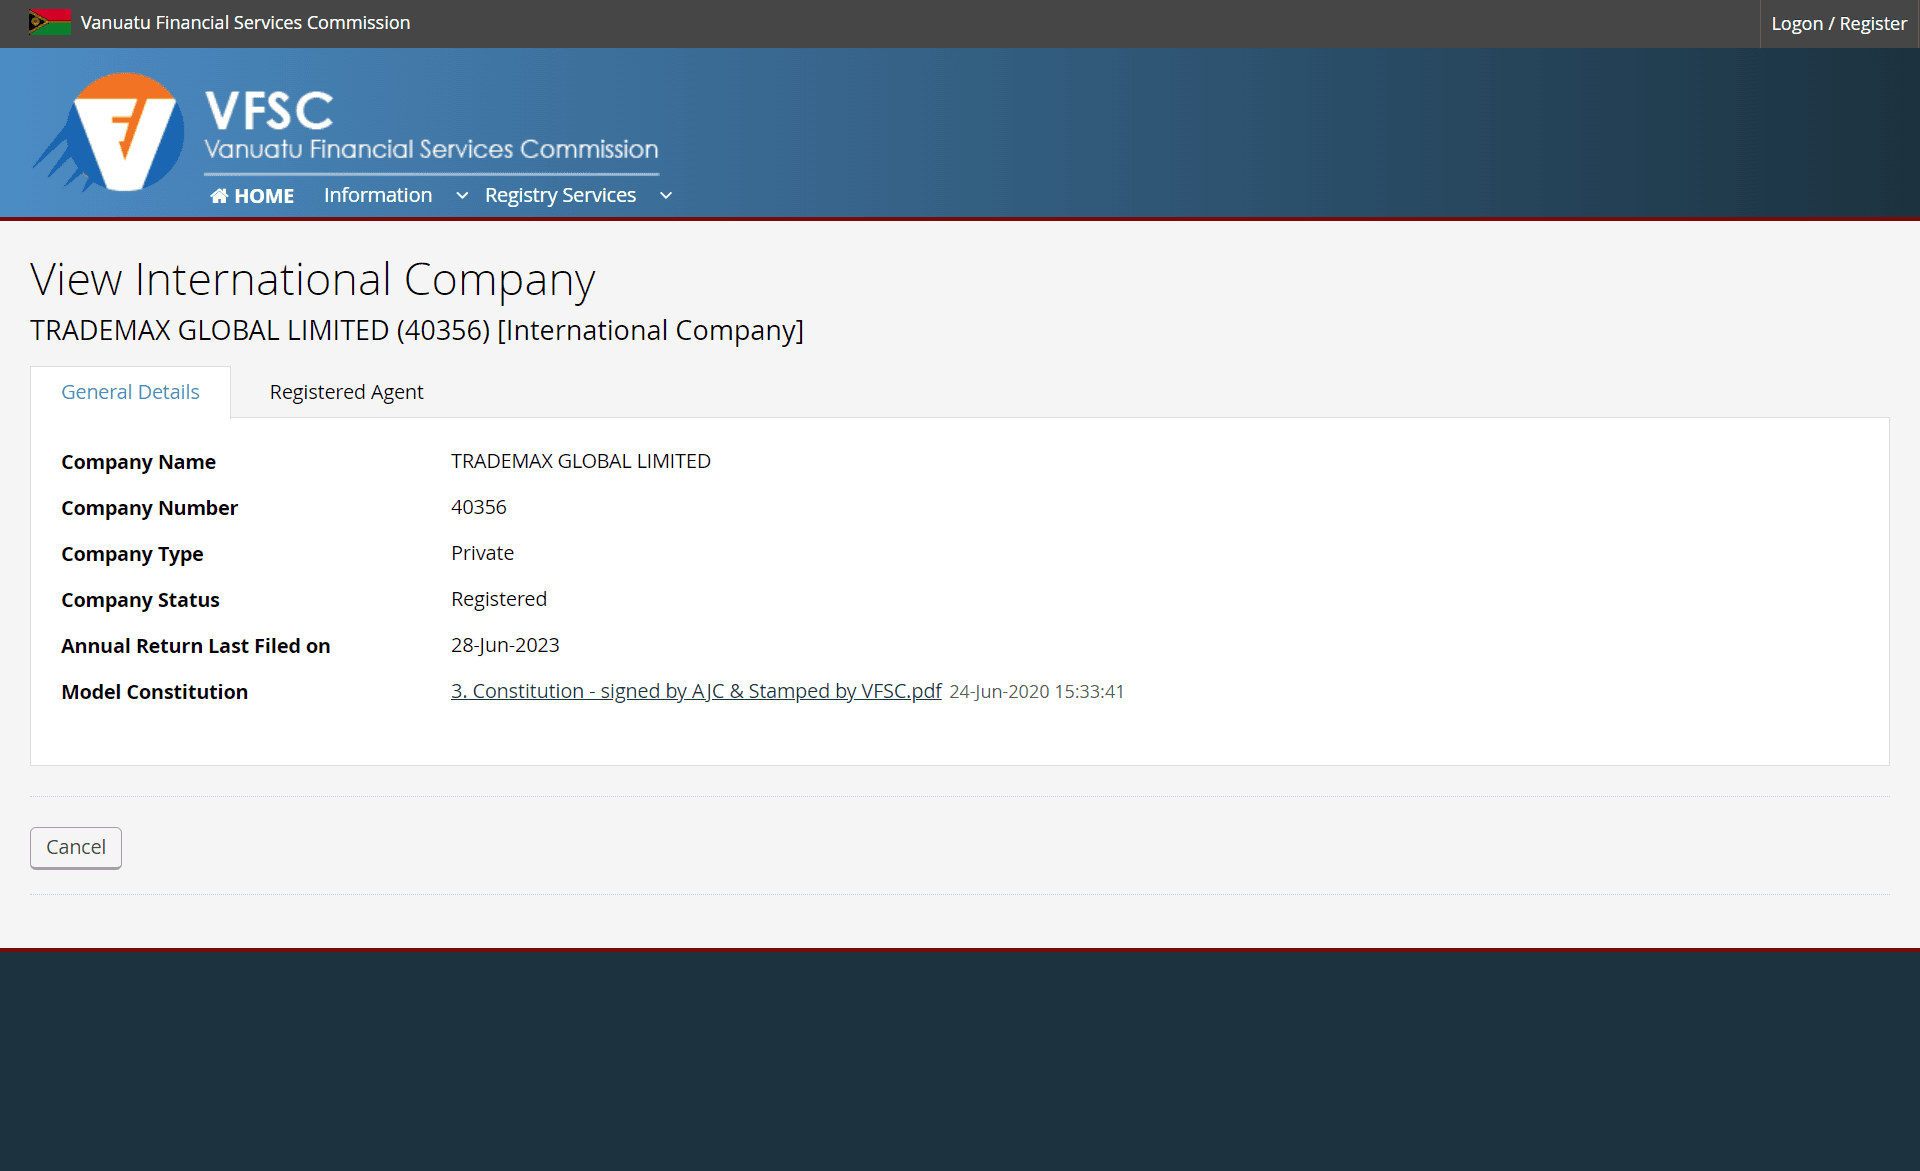The width and height of the screenshot is (1920, 1171).
Task: Expand the Information dropdown chevron
Action: tap(462, 196)
